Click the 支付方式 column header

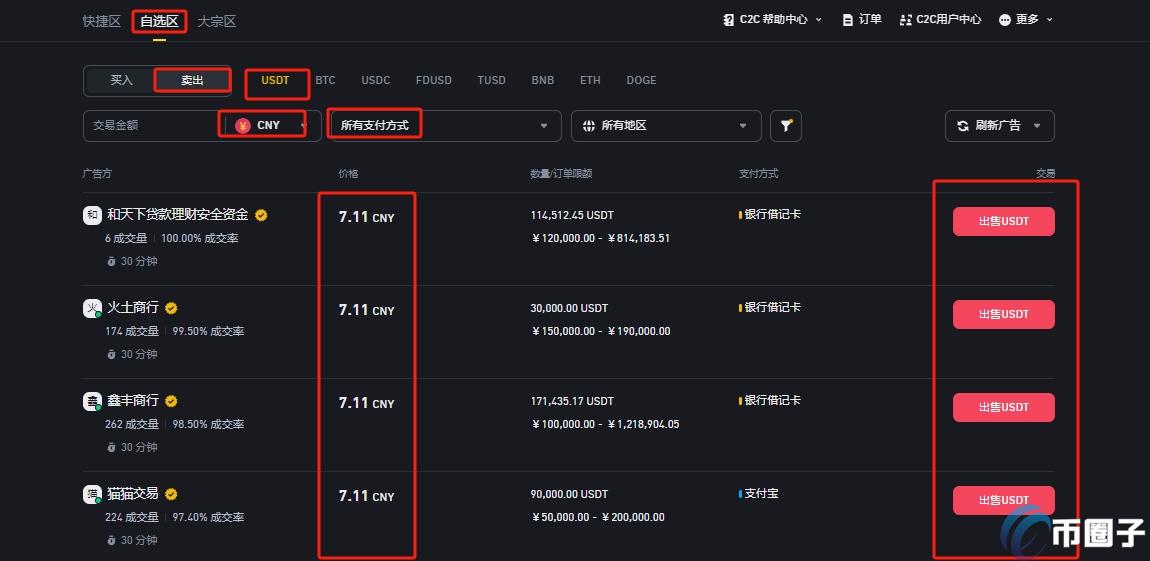tap(758, 174)
